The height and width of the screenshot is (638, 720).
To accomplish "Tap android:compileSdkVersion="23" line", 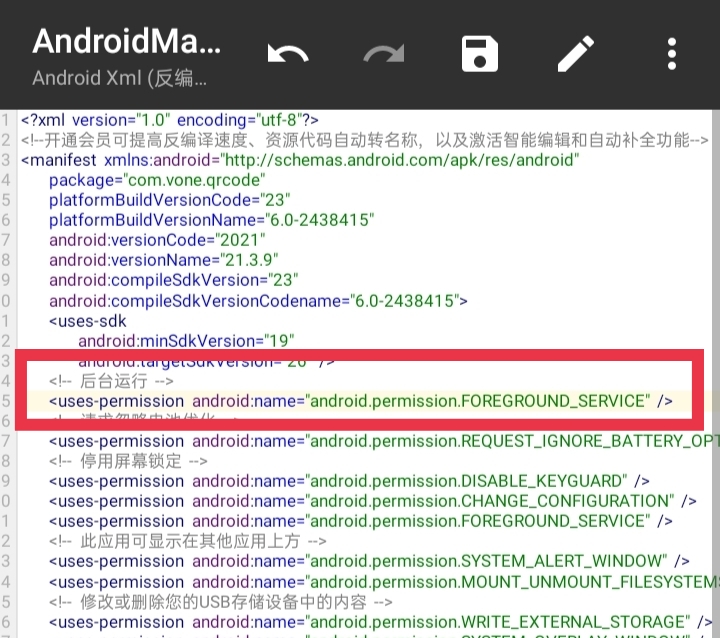I will [x=174, y=280].
